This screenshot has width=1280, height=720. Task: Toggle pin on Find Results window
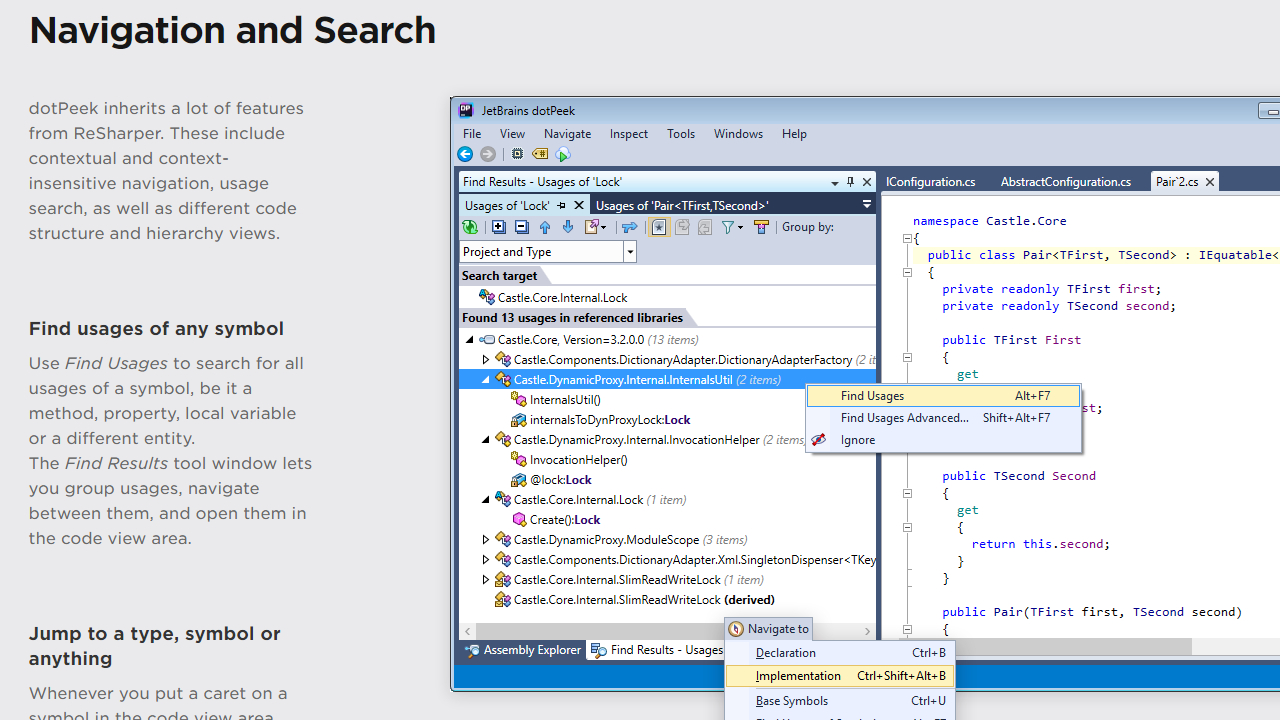[850, 182]
